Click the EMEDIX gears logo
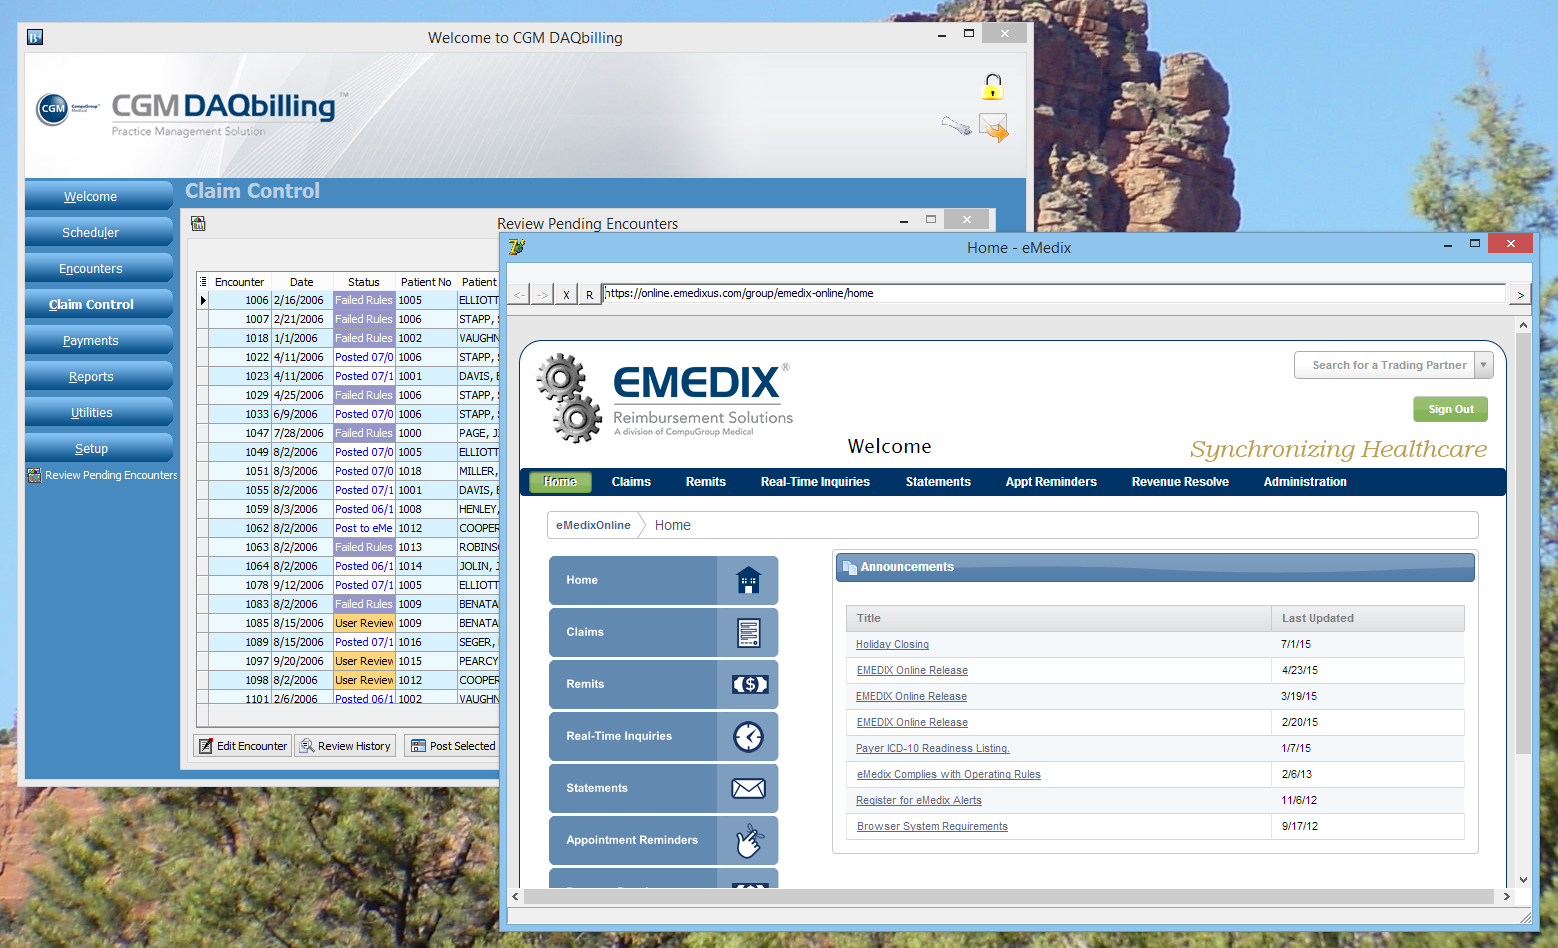The width and height of the screenshot is (1558, 948). point(569,398)
